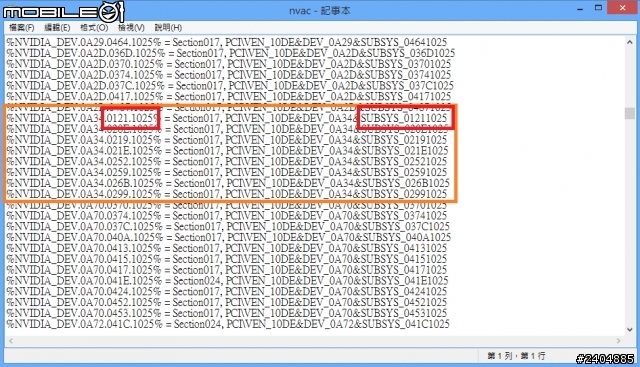Viewport: 640px width, 367px height.
Task: Click the line NVIDIA_DEV.0A34.0252.1025
Action: (227, 162)
